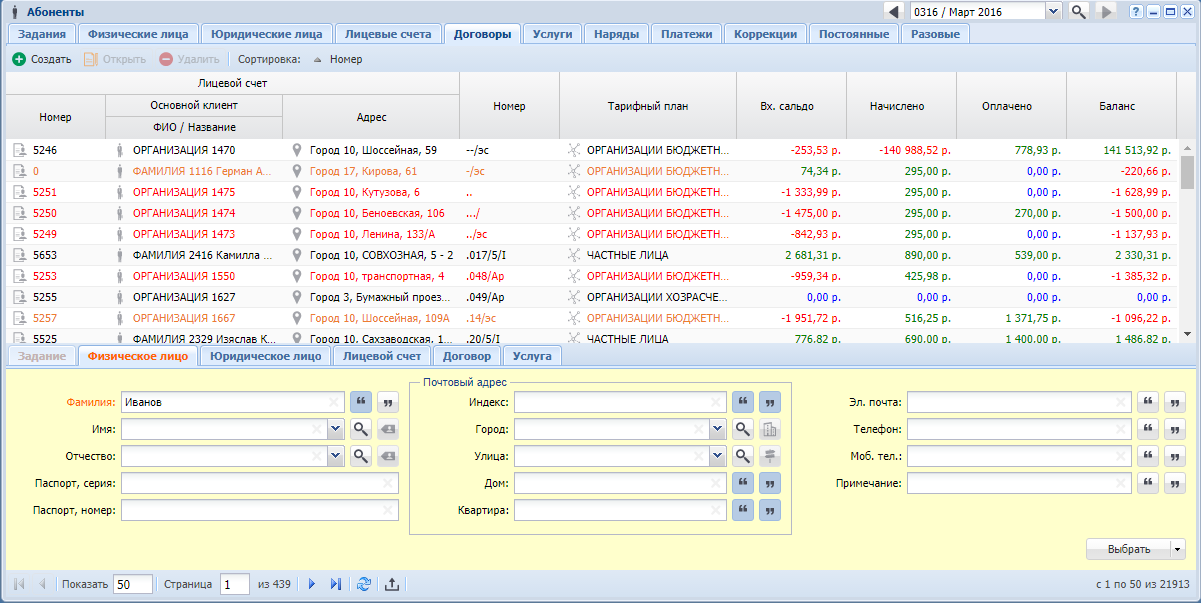This screenshot has width=1201, height=603.
Task: Switch to the Лицевые счета tab
Action: tap(388, 34)
